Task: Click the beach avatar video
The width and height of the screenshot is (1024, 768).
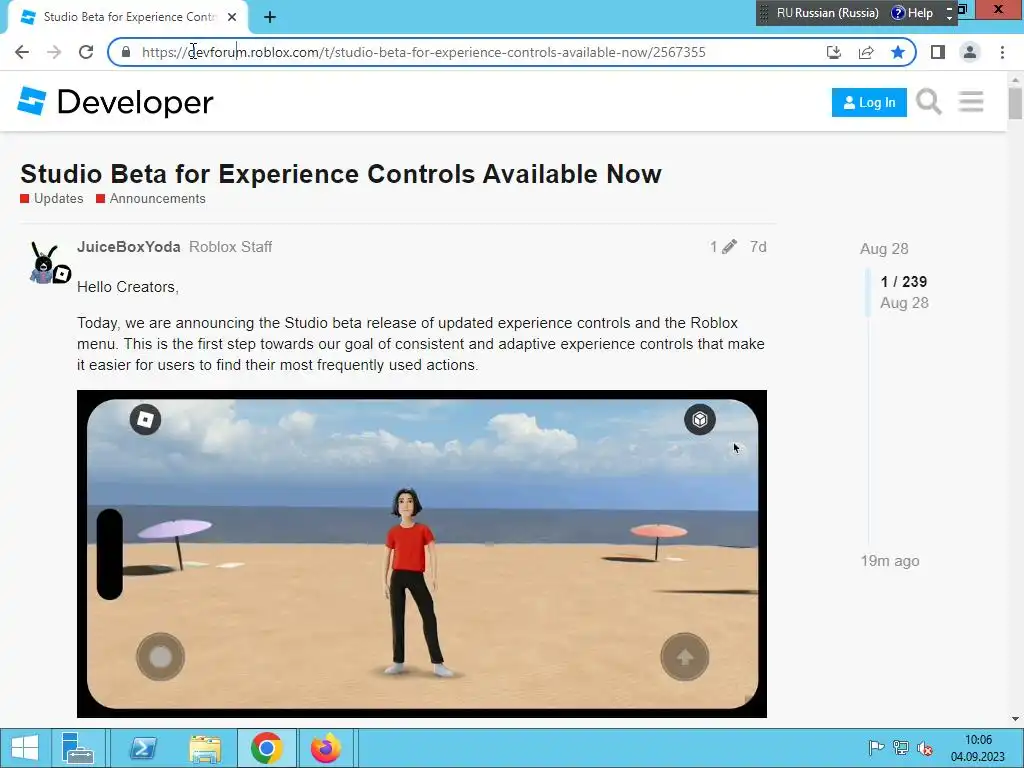Action: pyautogui.click(x=422, y=554)
